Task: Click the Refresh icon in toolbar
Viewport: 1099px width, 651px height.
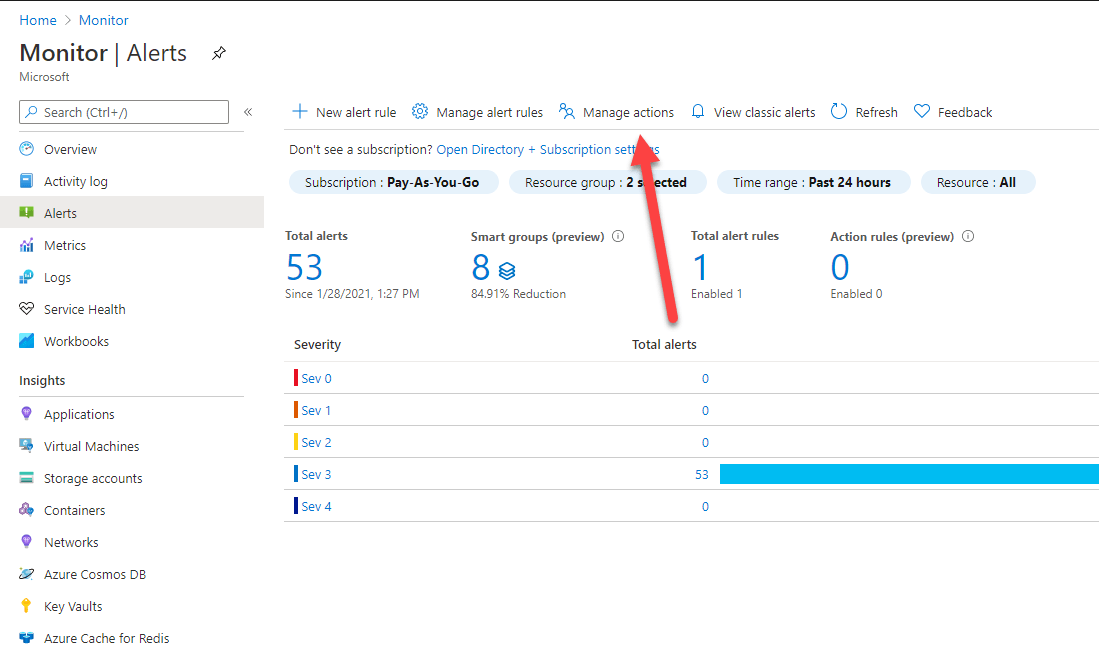Action: pos(839,112)
